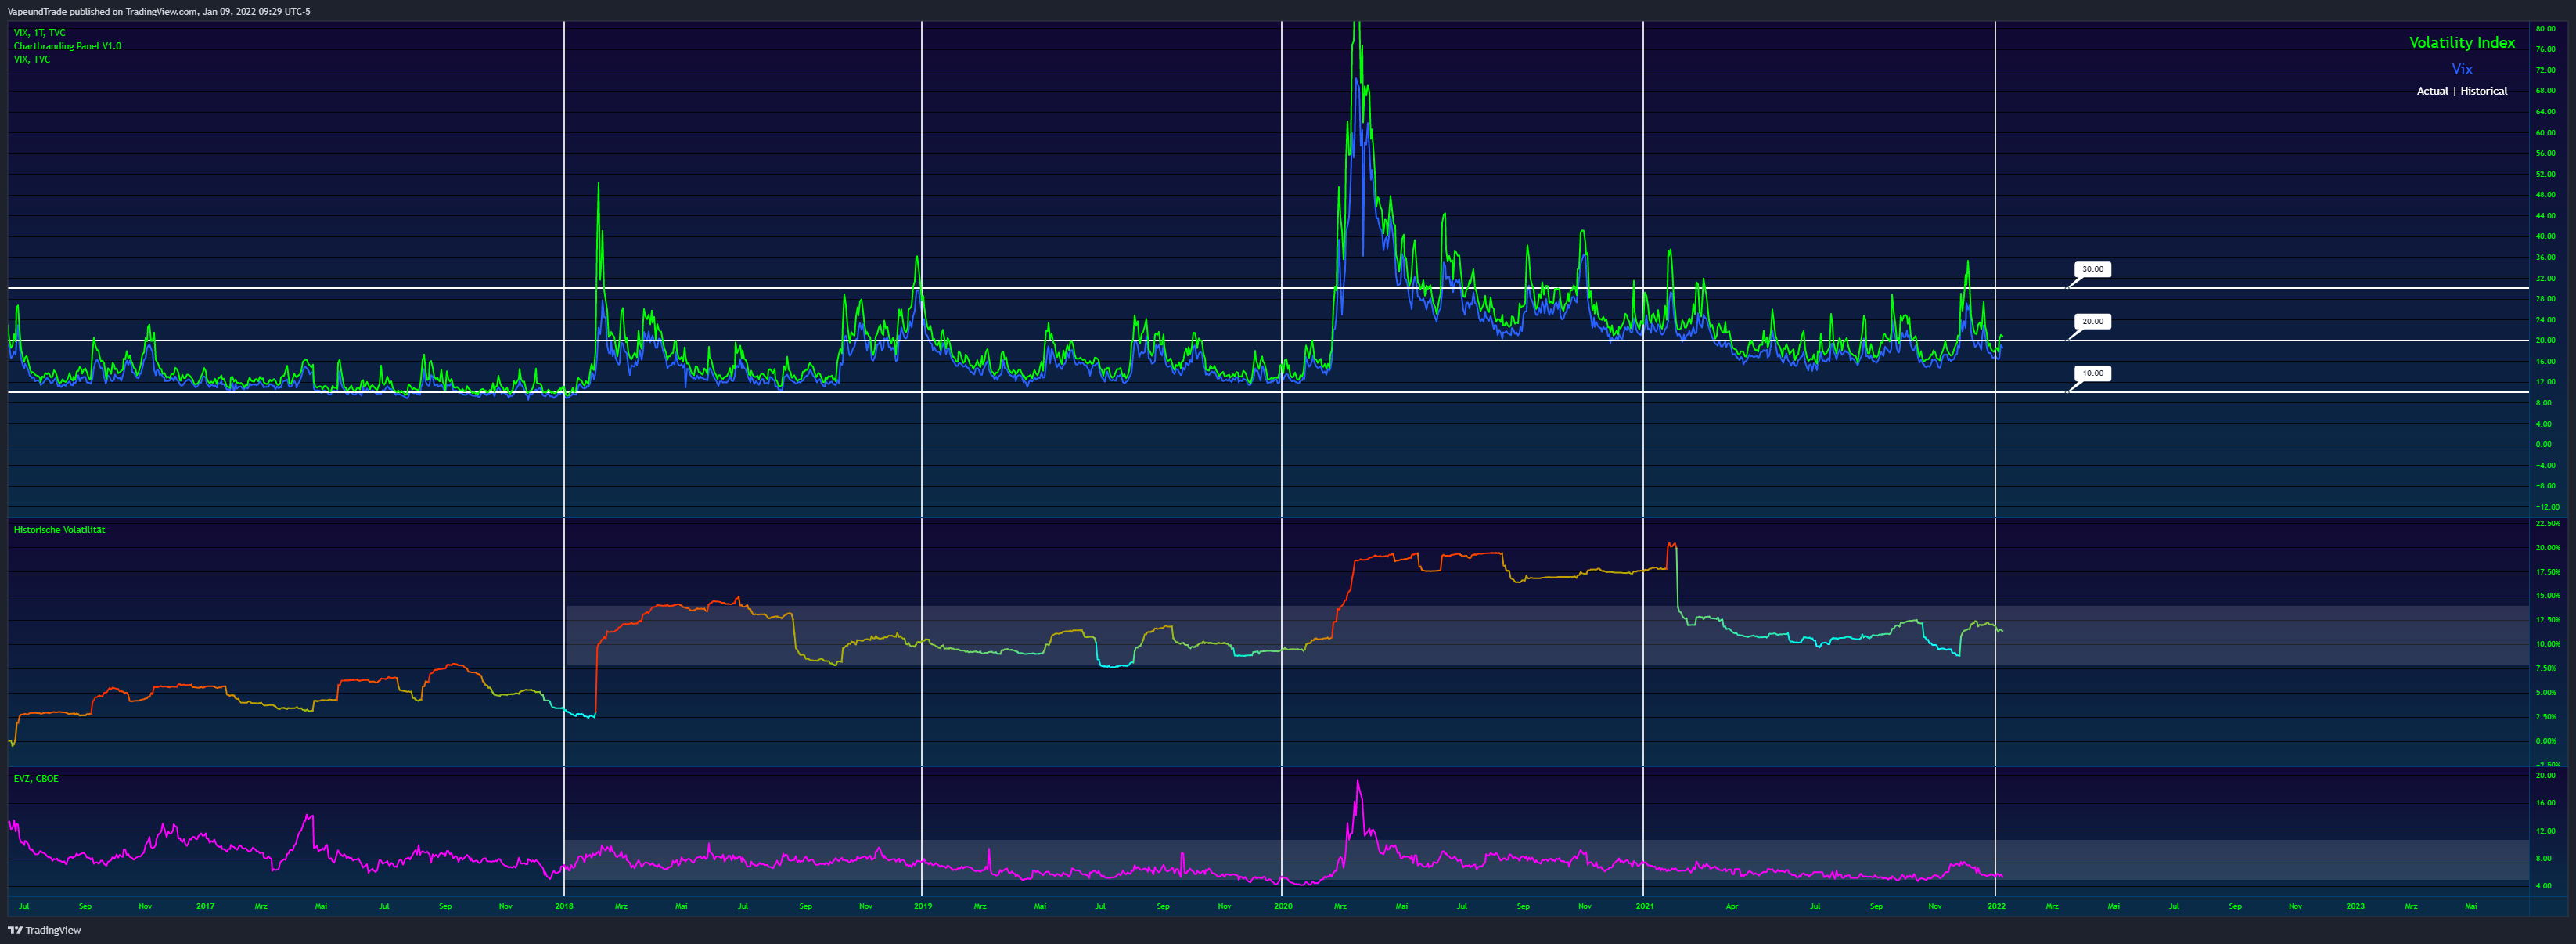Click the 'Volatility Index' title text
Image resolution: width=2576 pixels, height=944 pixels.
pos(2461,42)
